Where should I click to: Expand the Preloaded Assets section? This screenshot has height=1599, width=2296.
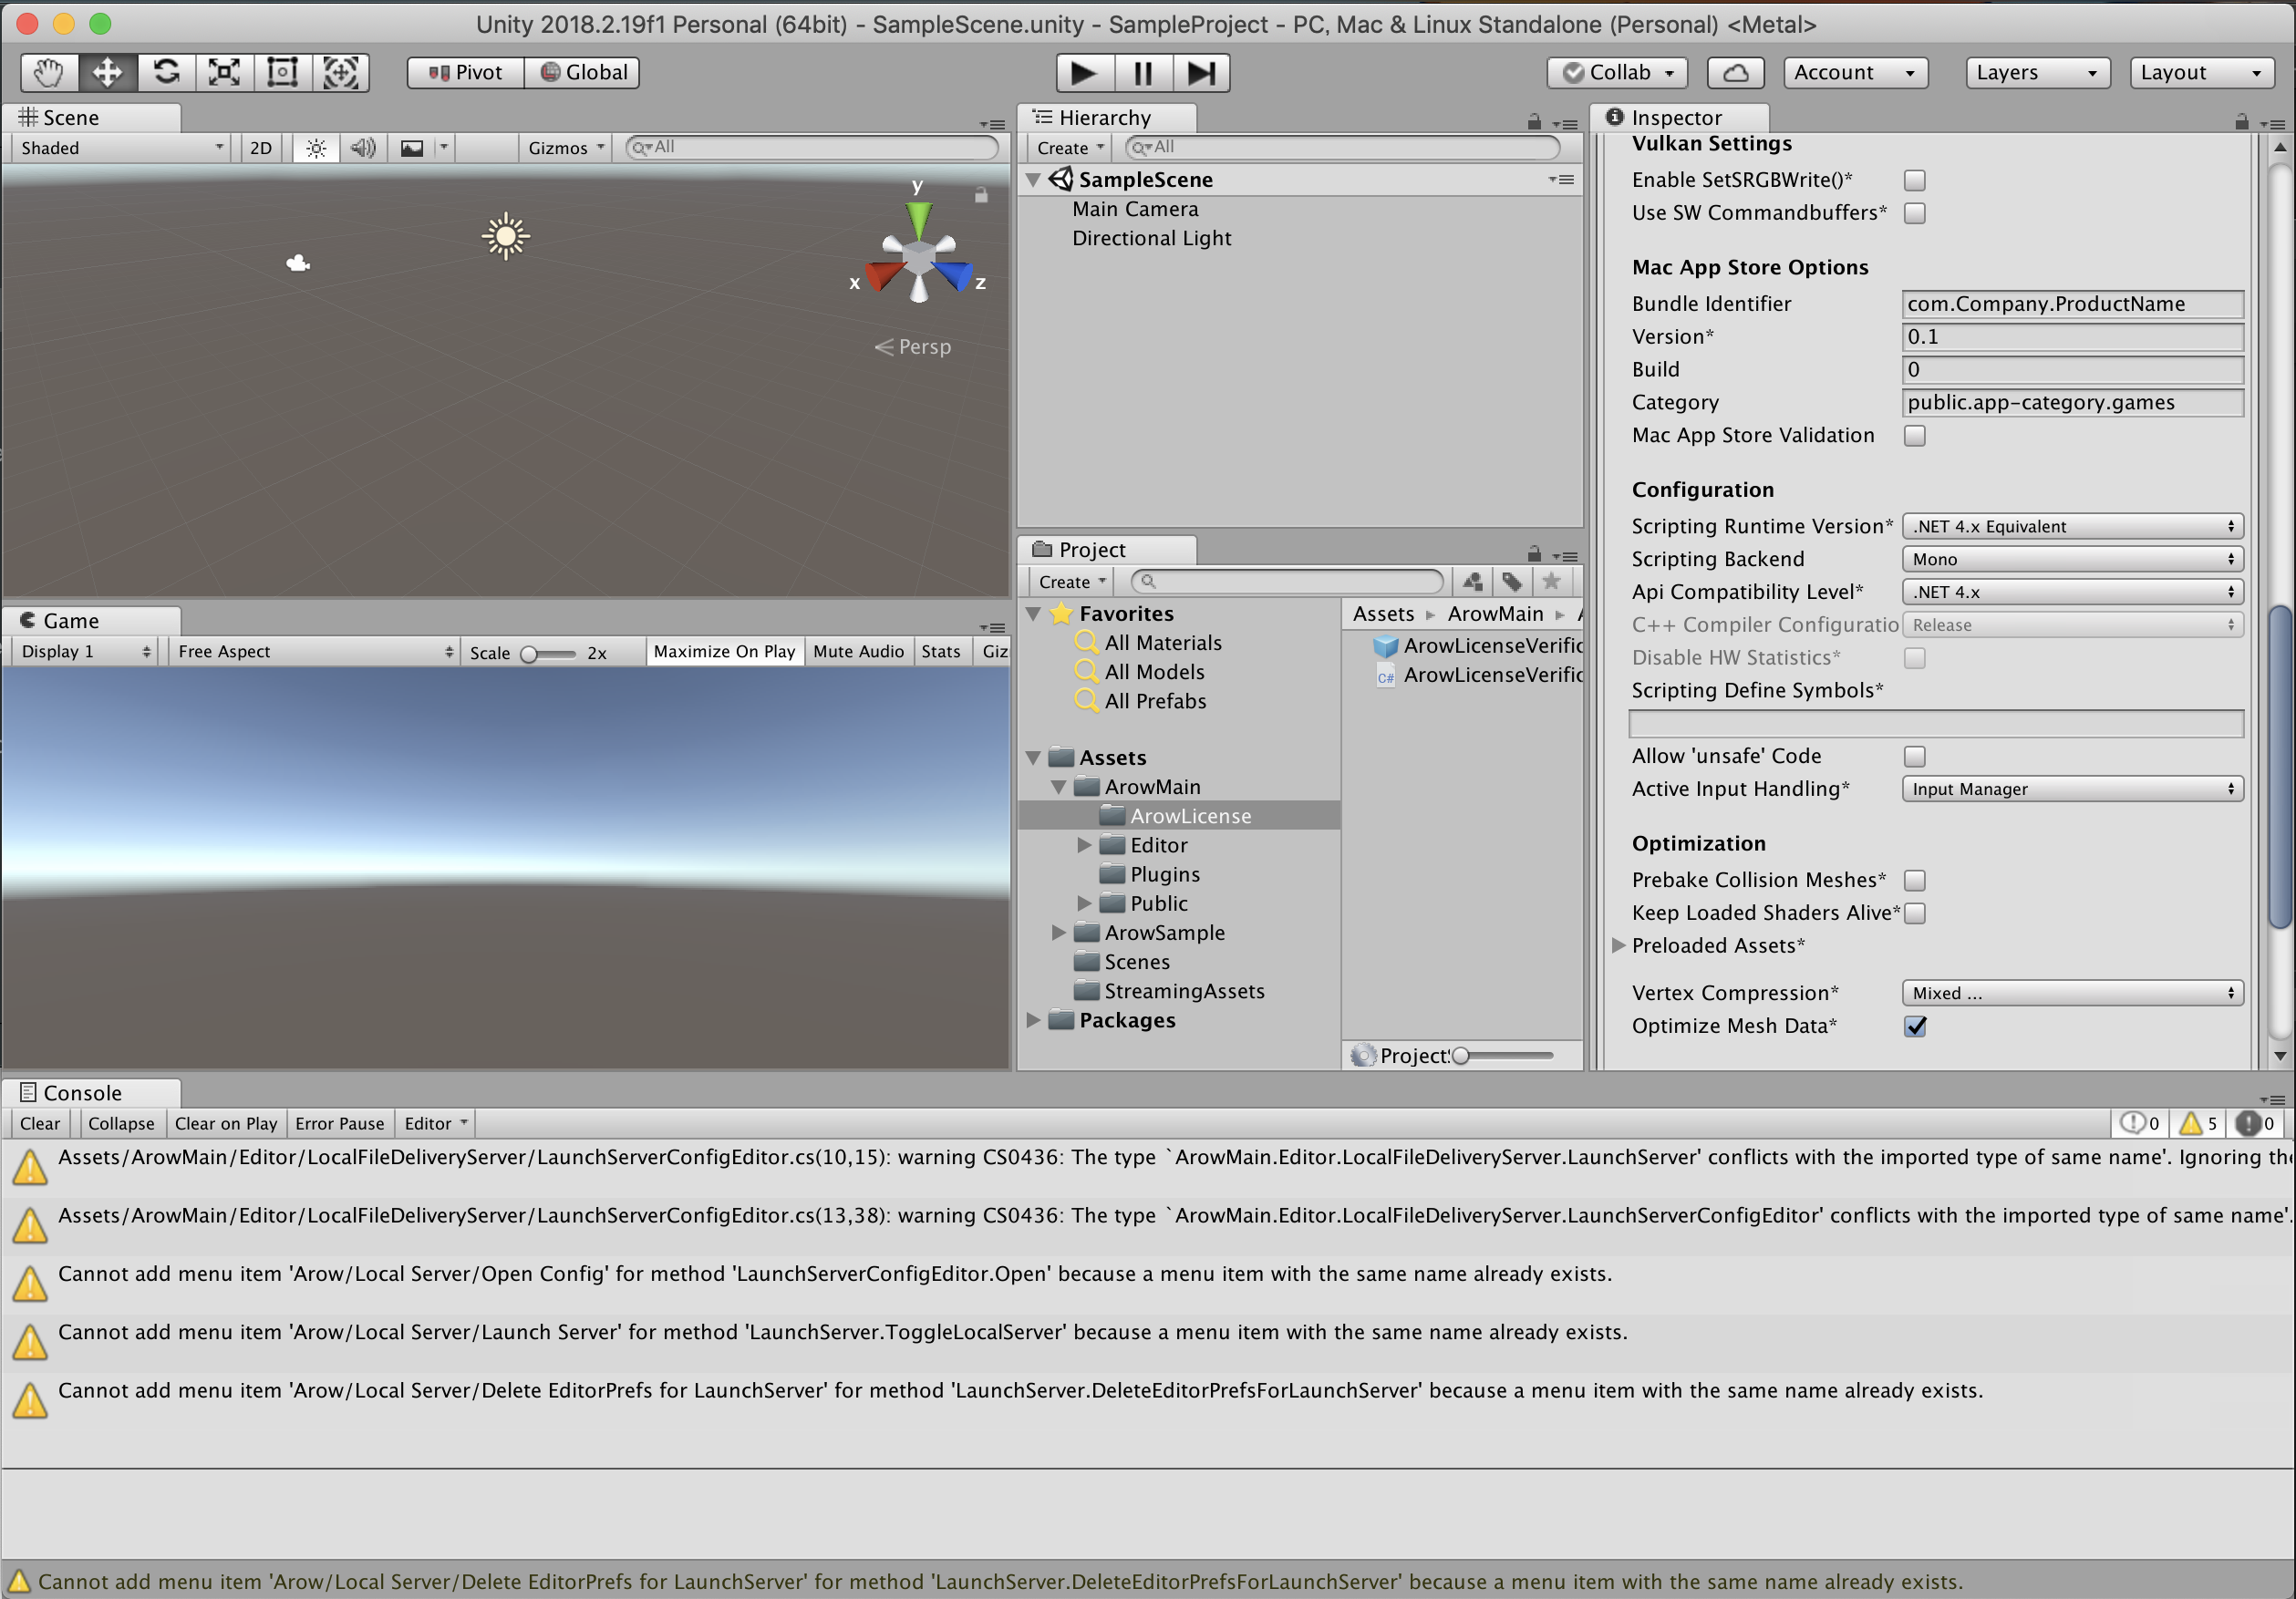[x=1618, y=946]
